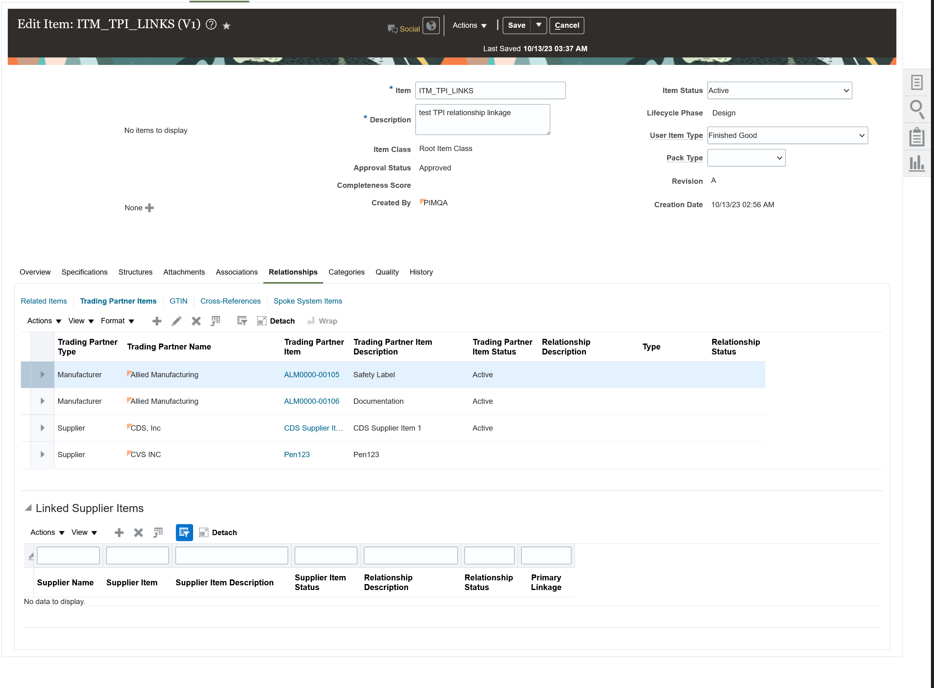Detach the Linked Supplier Items table
This screenshot has width=934, height=688.
pos(218,533)
